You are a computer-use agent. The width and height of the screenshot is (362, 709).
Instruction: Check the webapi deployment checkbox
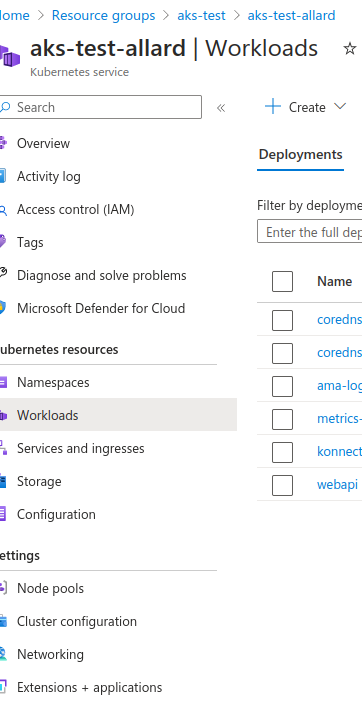[282, 485]
